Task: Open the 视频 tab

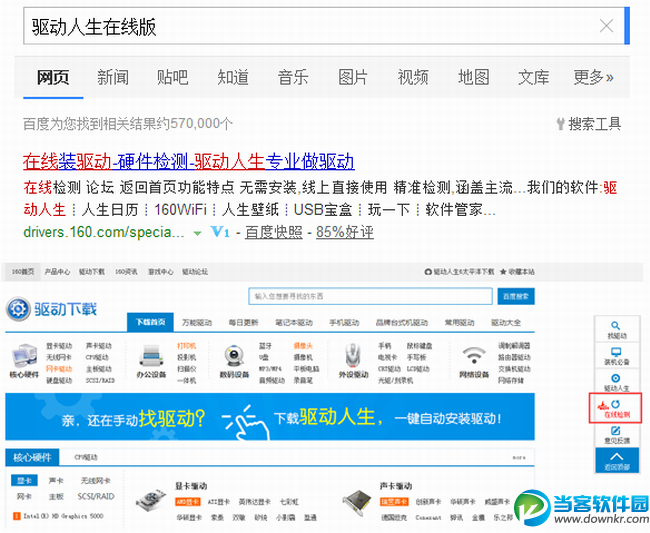Action: click(x=413, y=78)
